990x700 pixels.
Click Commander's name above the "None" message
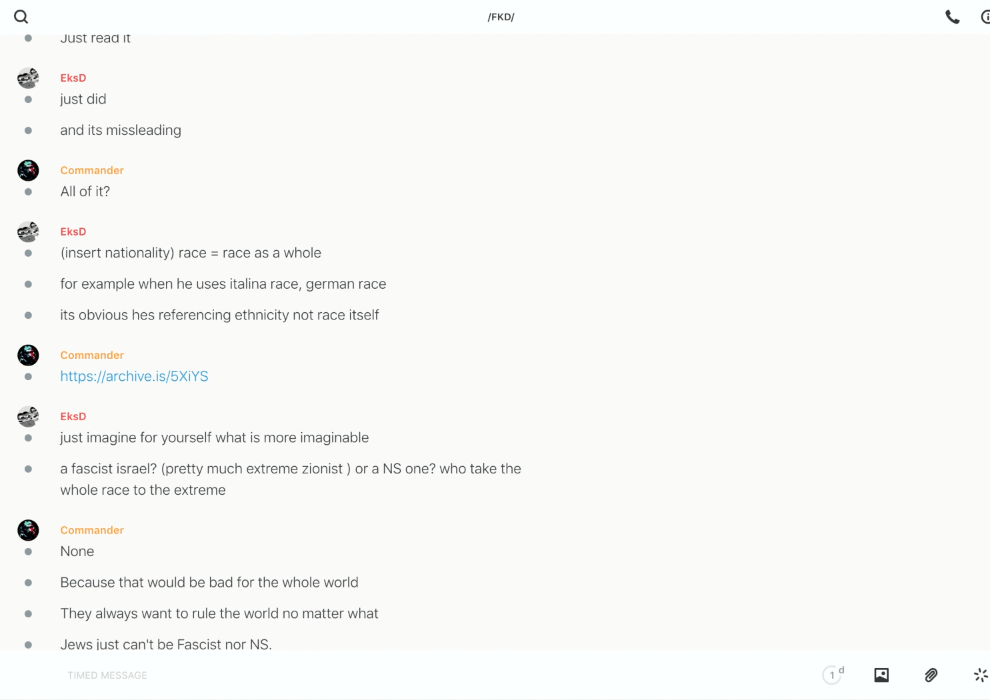point(92,530)
